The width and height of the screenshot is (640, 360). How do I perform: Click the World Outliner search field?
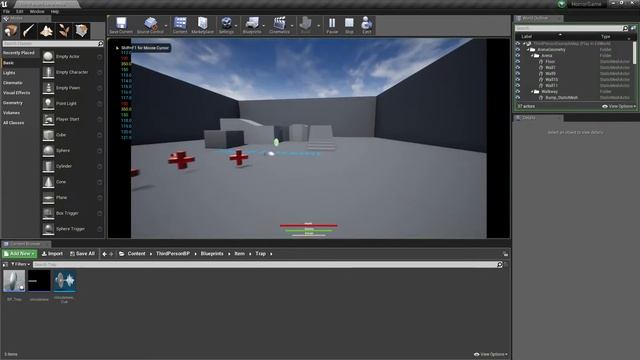[x=568, y=28]
